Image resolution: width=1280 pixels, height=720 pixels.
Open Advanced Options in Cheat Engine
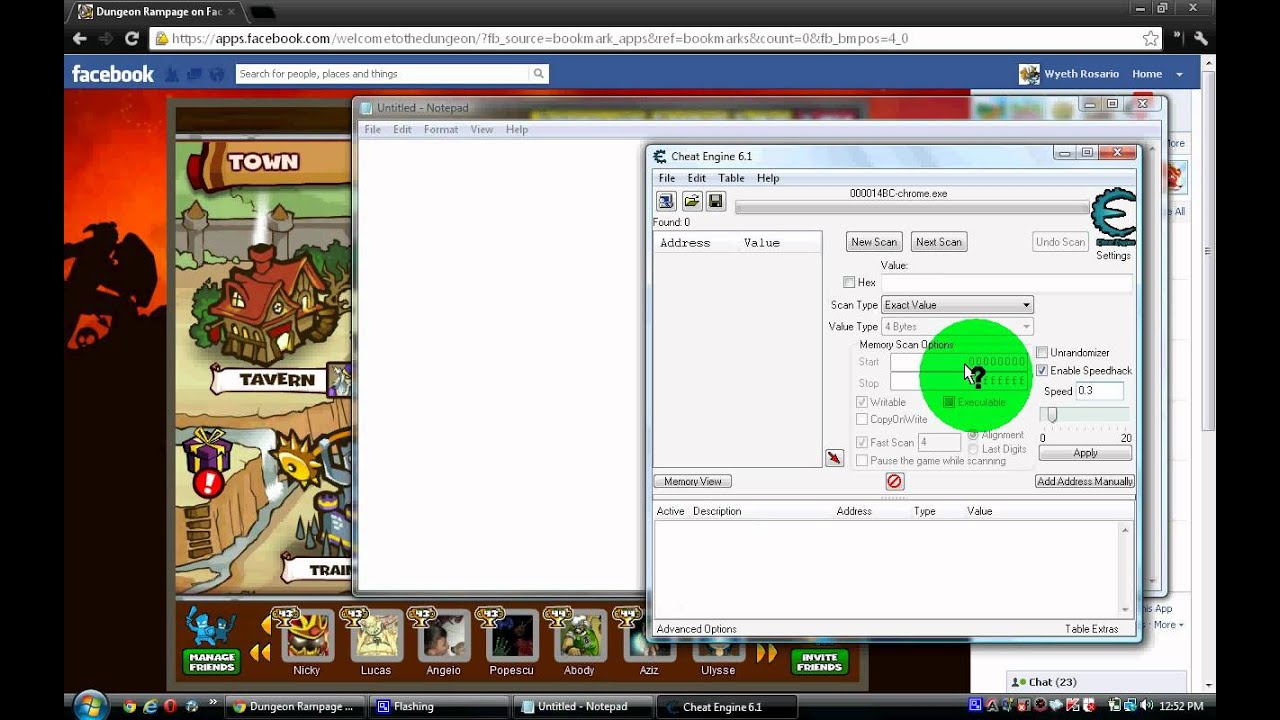click(696, 629)
